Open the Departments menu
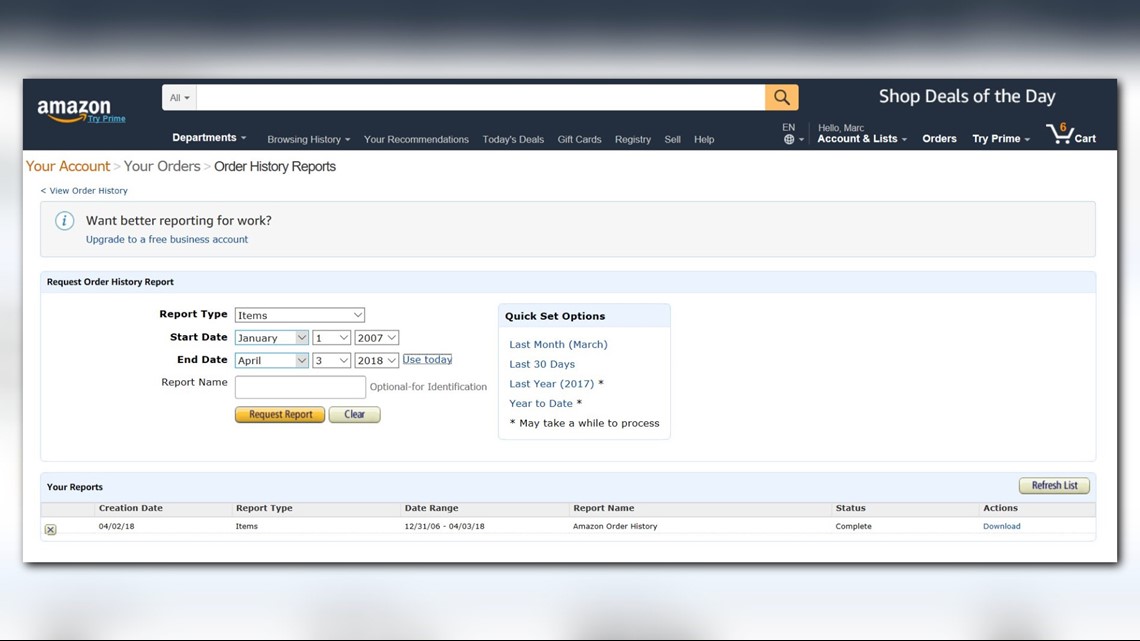Screen dimensions: 1140x641 [208, 138]
